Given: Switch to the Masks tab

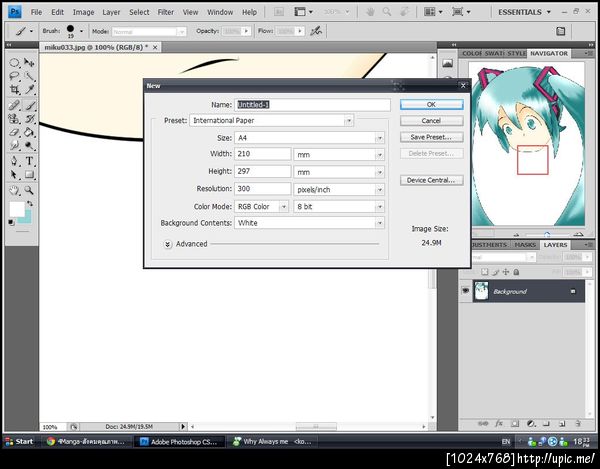Looking at the screenshot, I should [525, 245].
